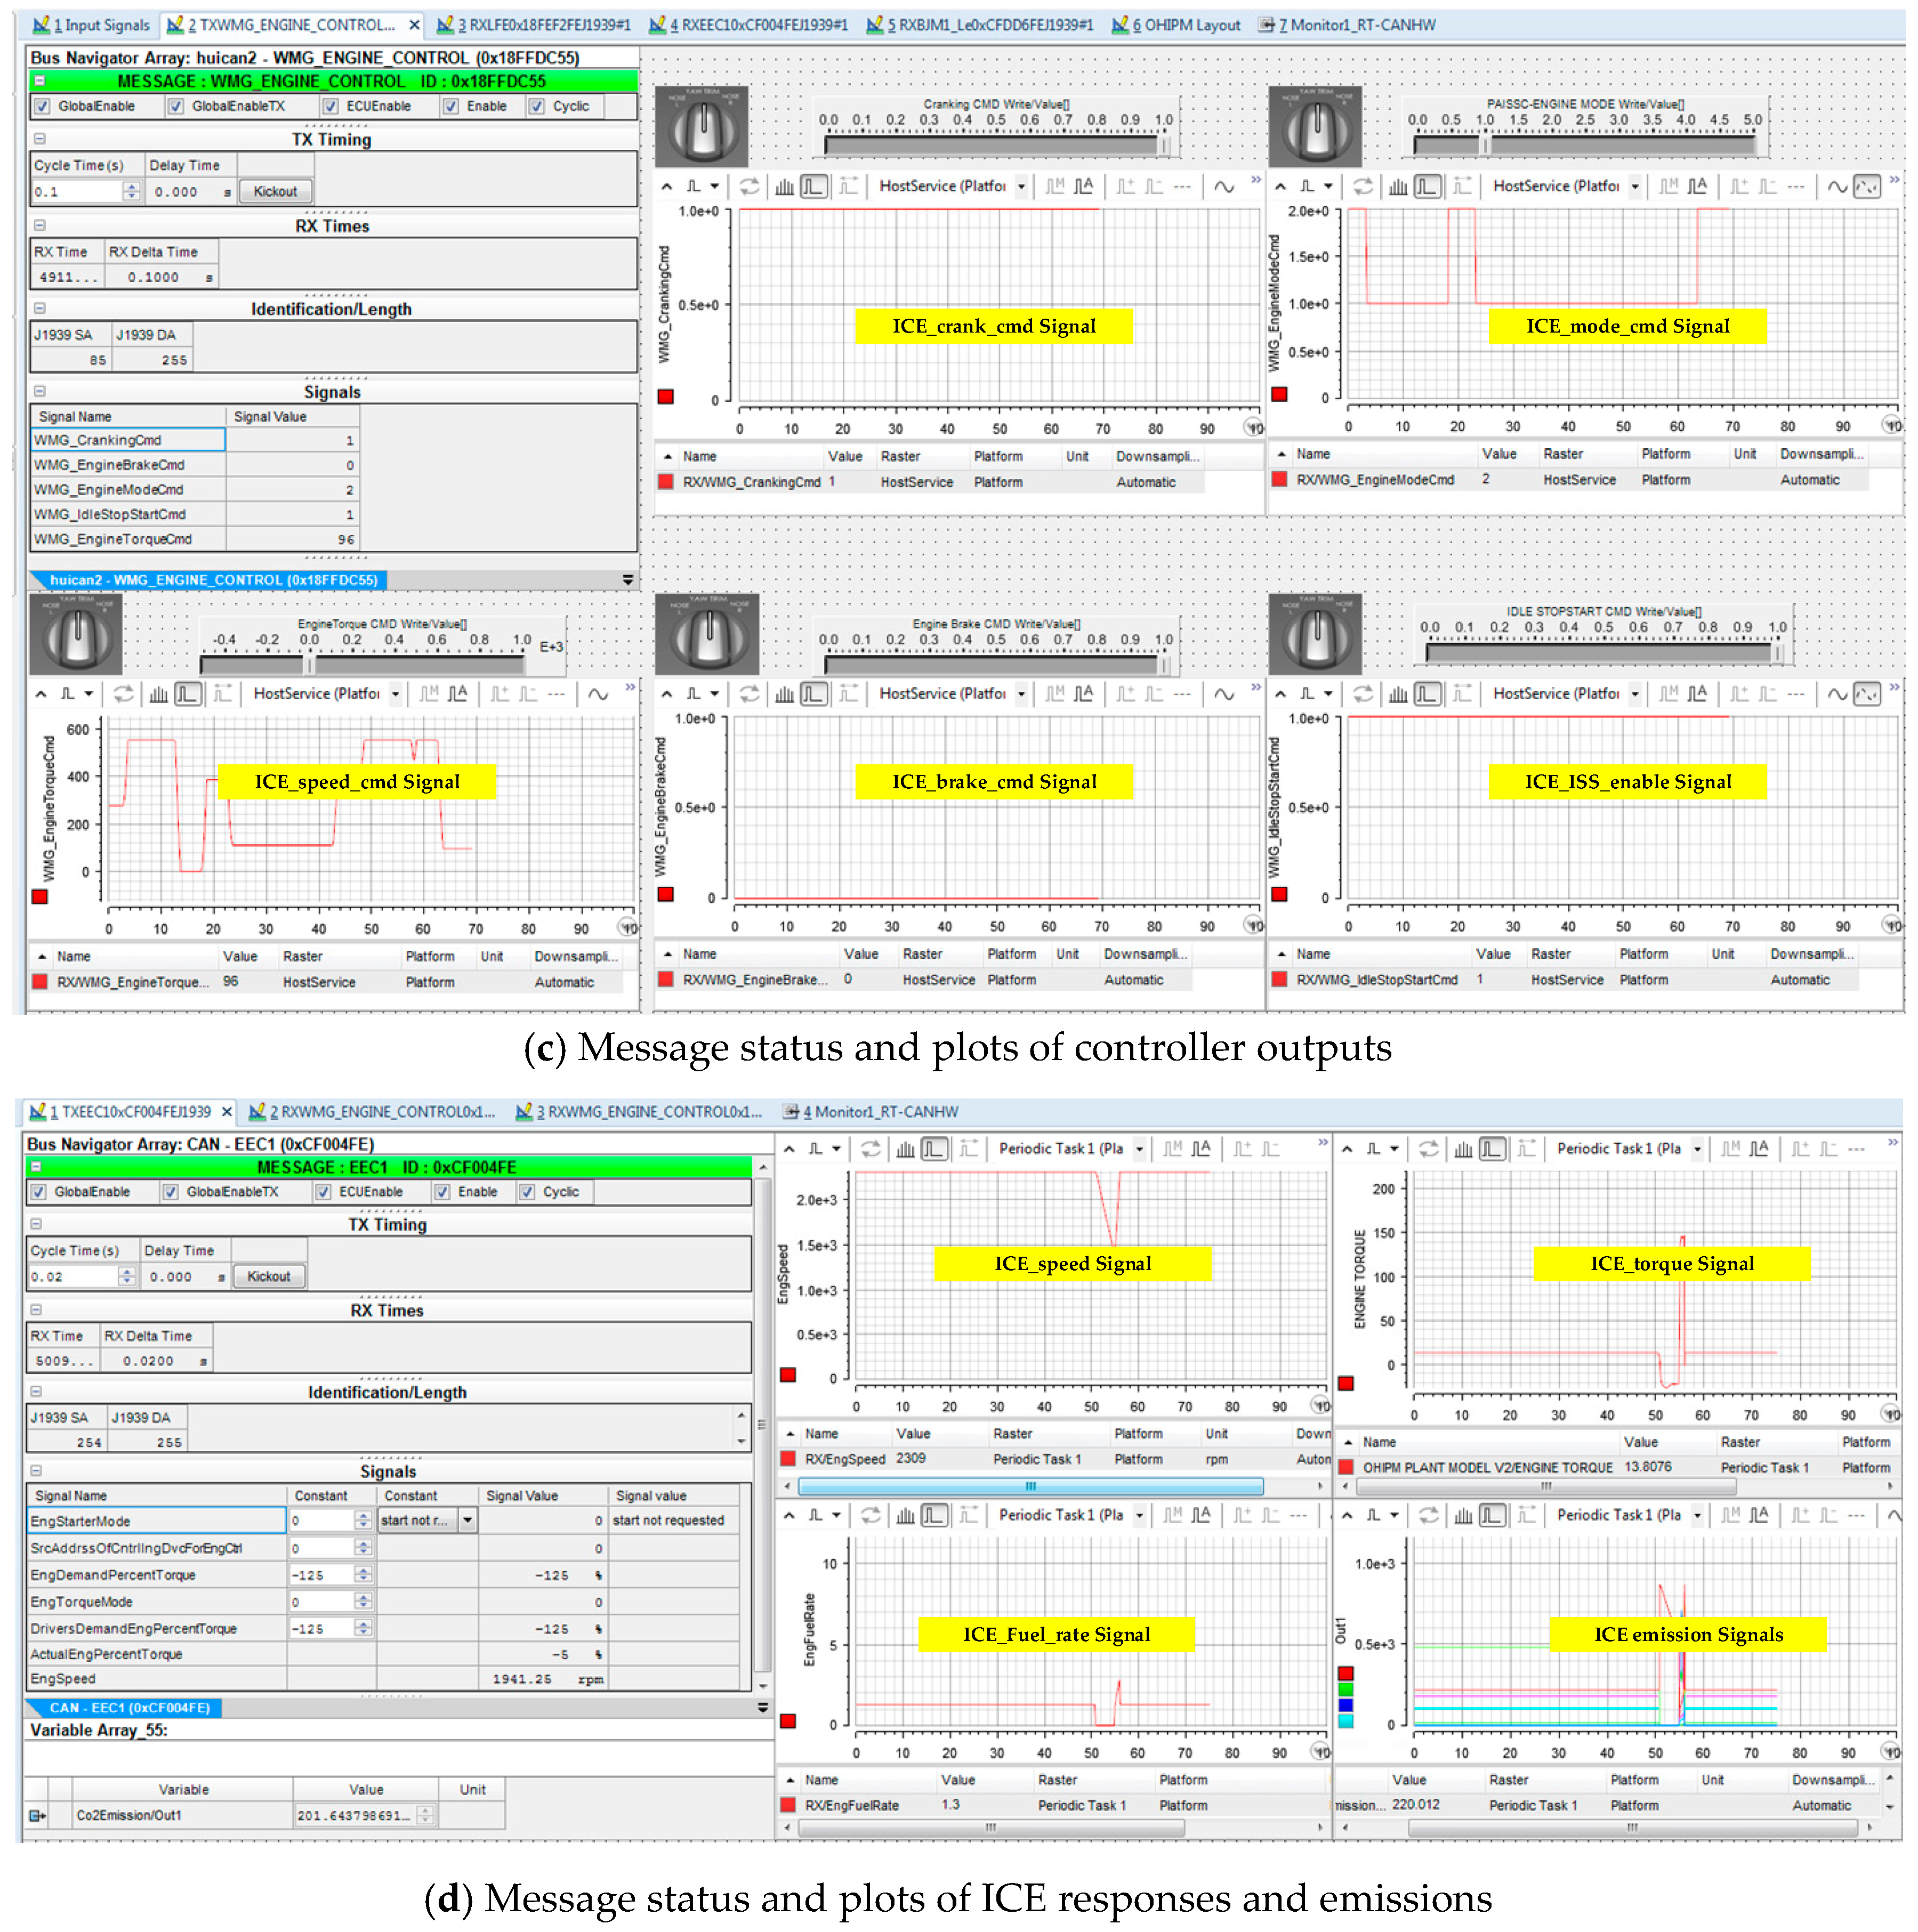
Task: Click automatic marker icon in ICE_ISS_enable toolbar
Action: [x=1697, y=694]
